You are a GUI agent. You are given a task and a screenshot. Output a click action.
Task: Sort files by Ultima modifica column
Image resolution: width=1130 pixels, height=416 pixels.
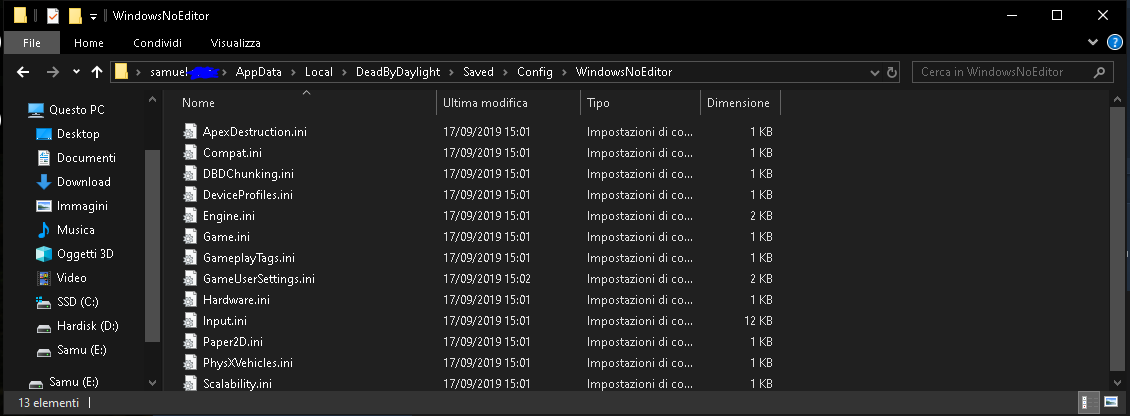coord(485,103)
